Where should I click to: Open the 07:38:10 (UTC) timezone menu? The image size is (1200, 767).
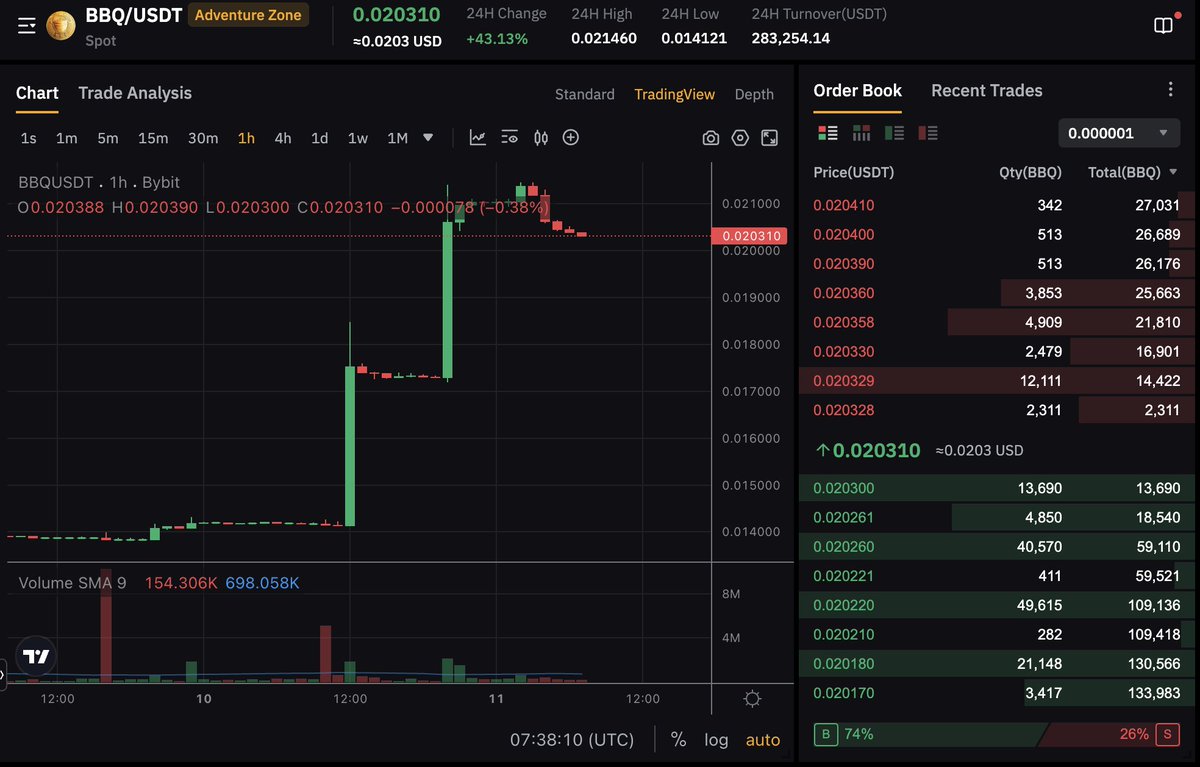click(x=572, y=740)
